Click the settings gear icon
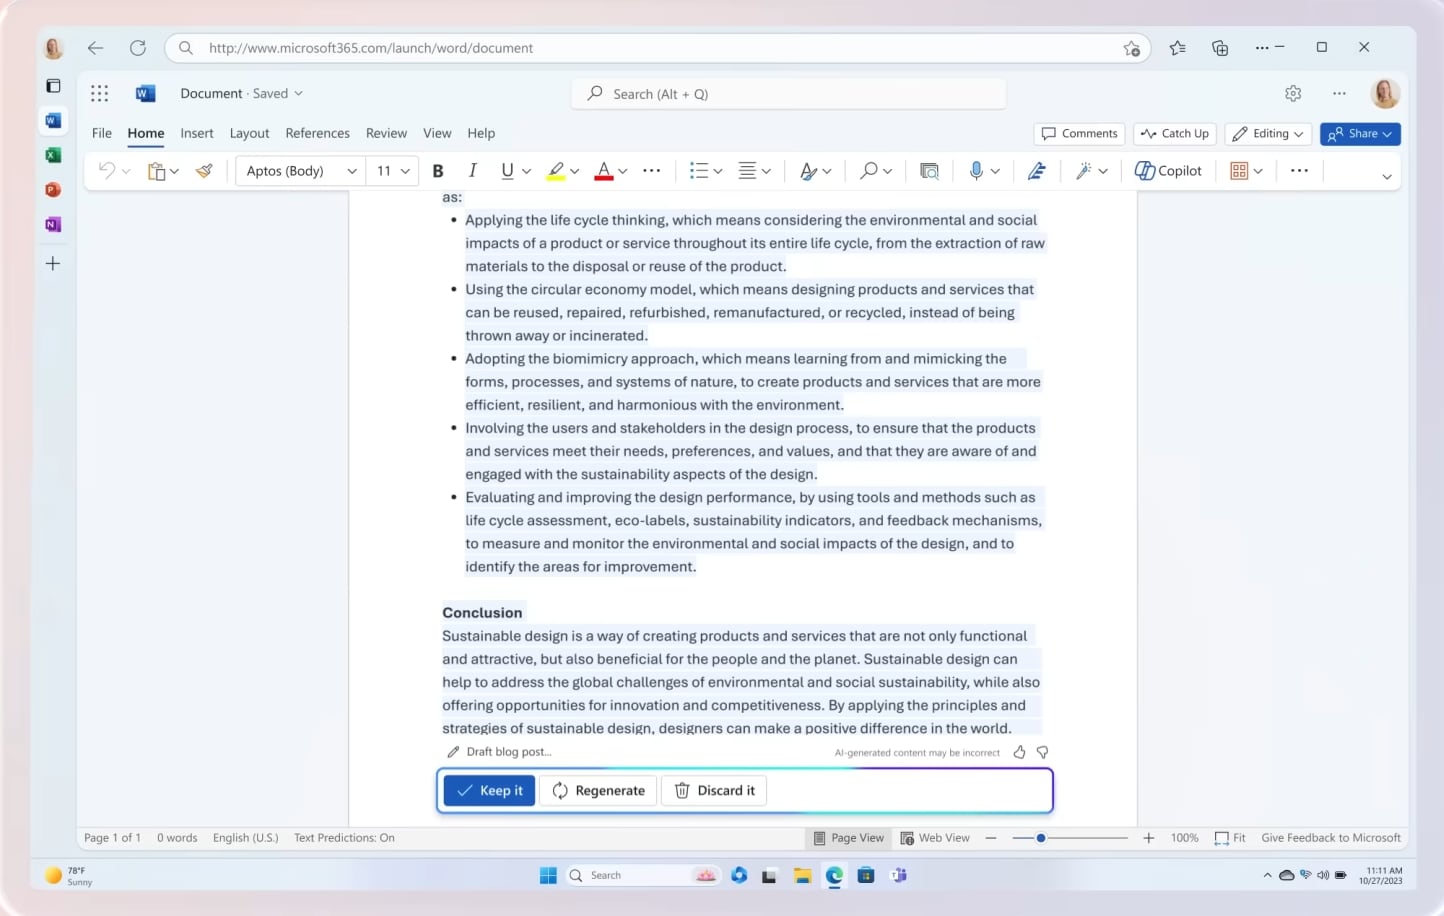 click(1293, 93)
